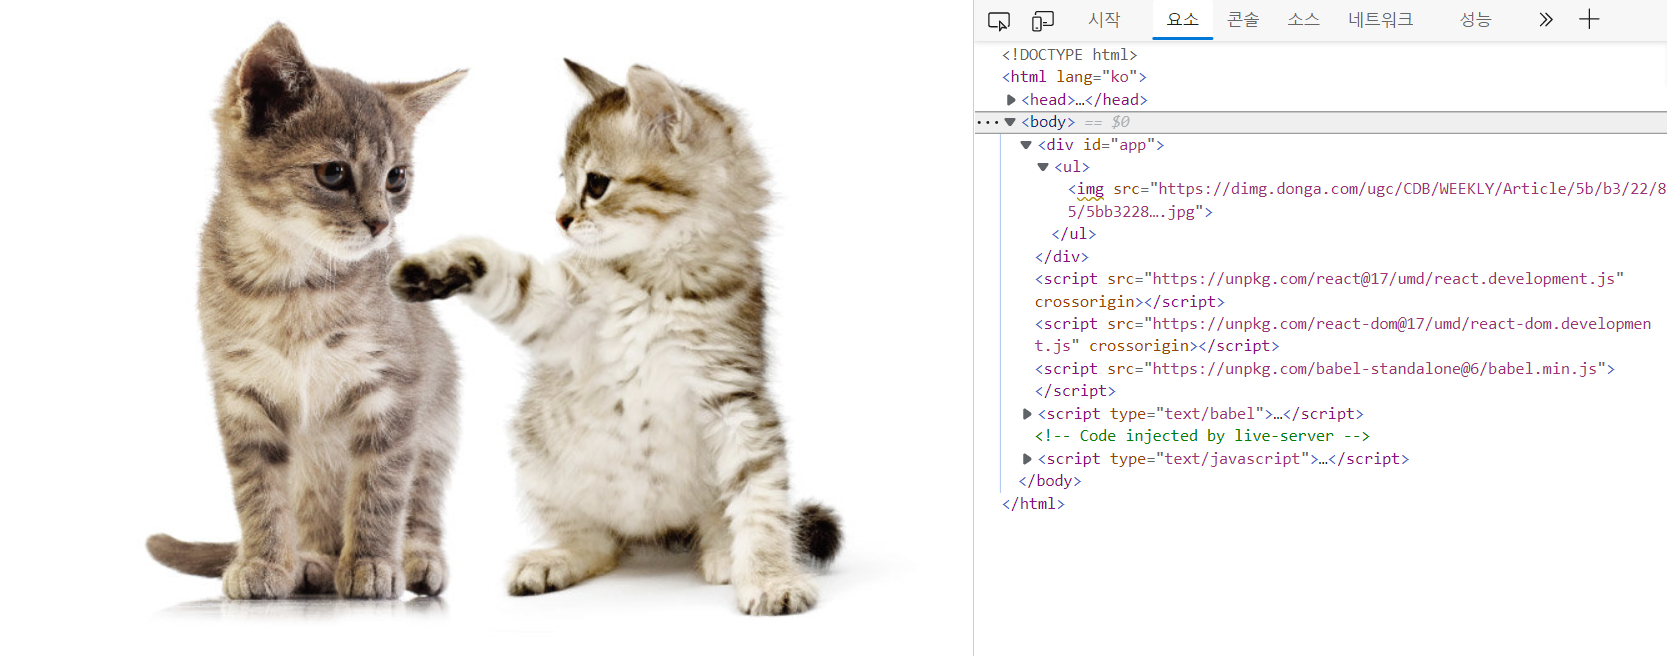
Task: Select the closing </script> tag after babel link
Action: (1075, 391)
